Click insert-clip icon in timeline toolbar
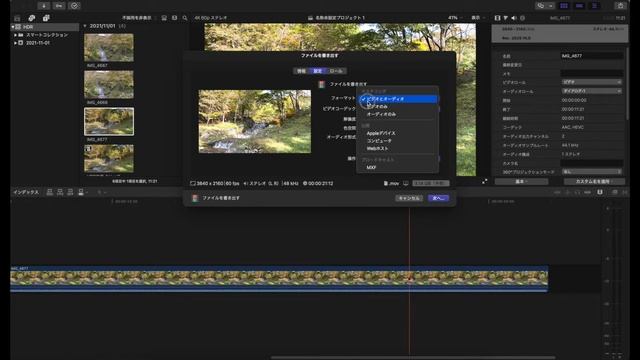 60,192
